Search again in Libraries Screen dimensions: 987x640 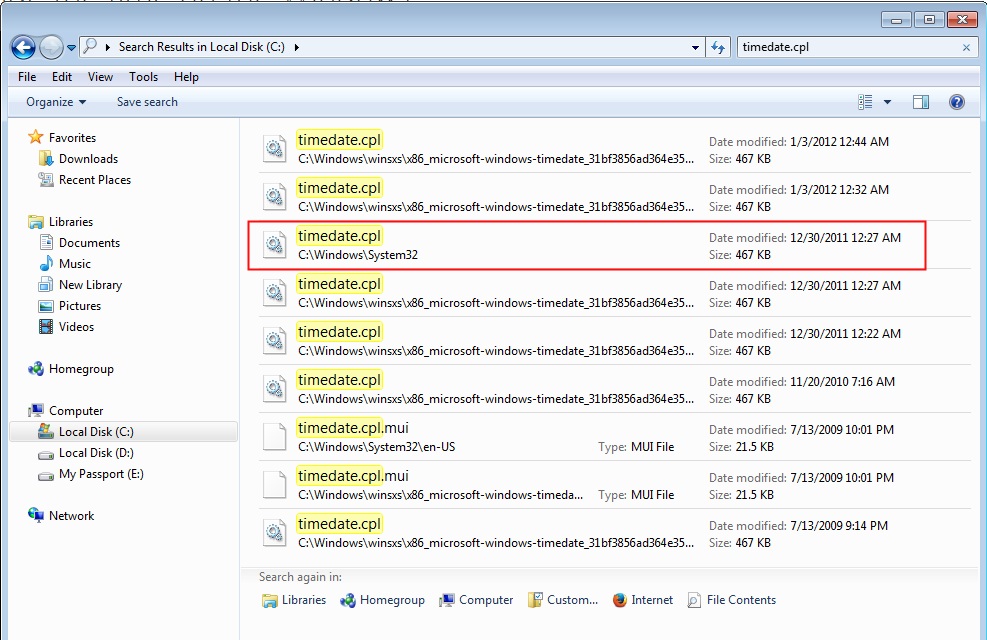click(x=294, y=600)
